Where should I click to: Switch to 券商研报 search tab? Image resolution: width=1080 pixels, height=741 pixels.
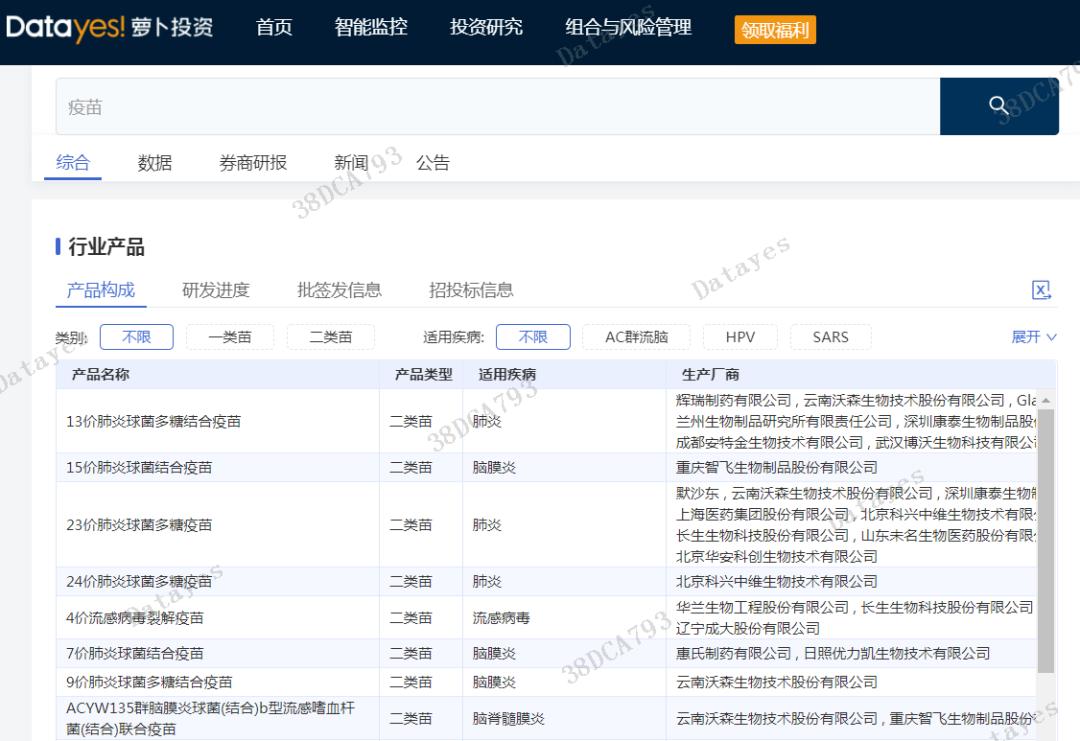click(253, 163)
